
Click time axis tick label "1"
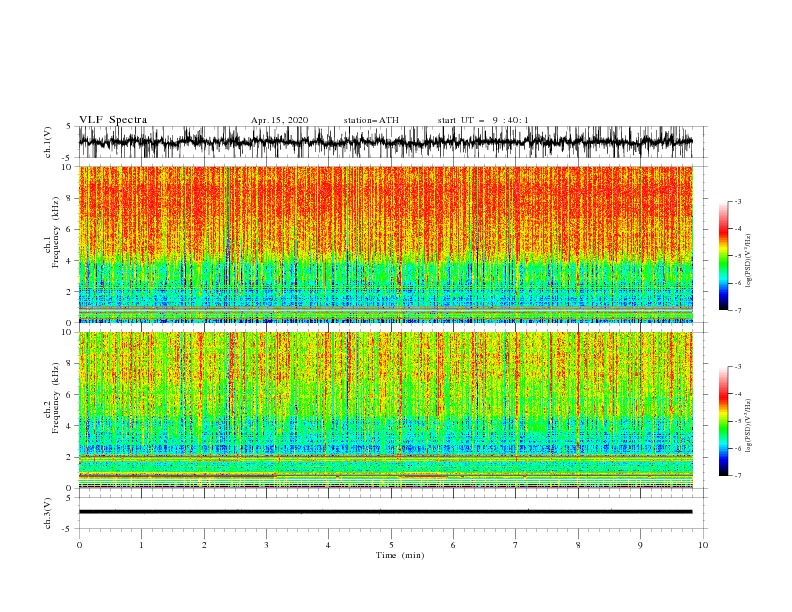[x=141, y=545]
